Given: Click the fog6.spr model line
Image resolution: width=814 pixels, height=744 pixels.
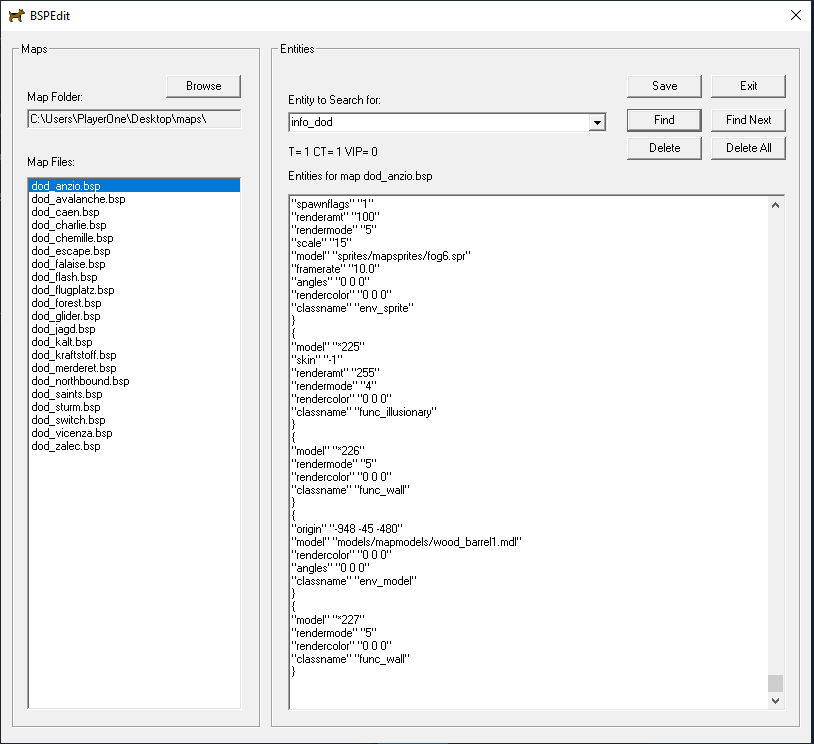Looking at the screenshot, I should click(381, 256).
